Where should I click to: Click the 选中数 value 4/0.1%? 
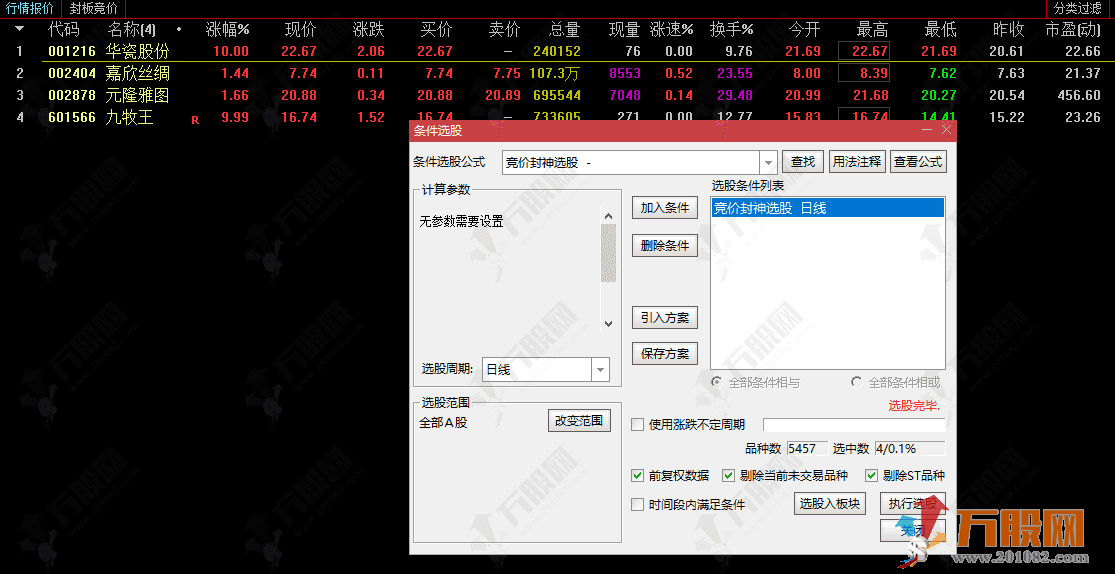pyautogui.click(x=909, y=449)
